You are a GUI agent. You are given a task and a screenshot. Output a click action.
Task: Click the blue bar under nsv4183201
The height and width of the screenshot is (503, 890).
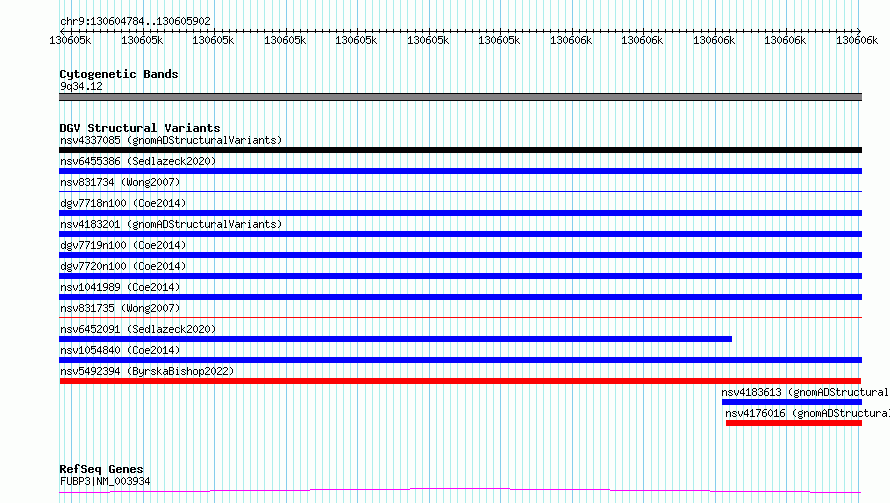coord(460,234)
